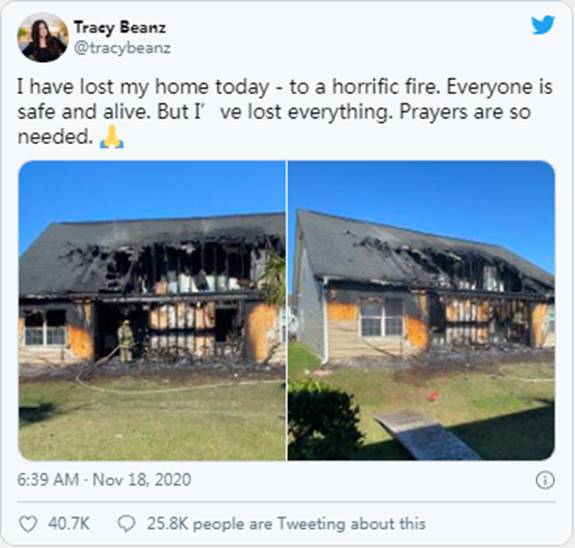Image resolution: width=575 pixels, height=548 pixels.
Task: Click the wooden ramp in right photo
Action: tap(427, 436)
